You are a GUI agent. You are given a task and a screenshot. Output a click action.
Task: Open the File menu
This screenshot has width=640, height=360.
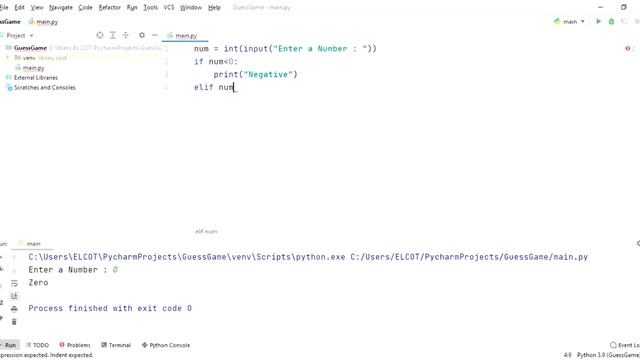pos(4,7)
